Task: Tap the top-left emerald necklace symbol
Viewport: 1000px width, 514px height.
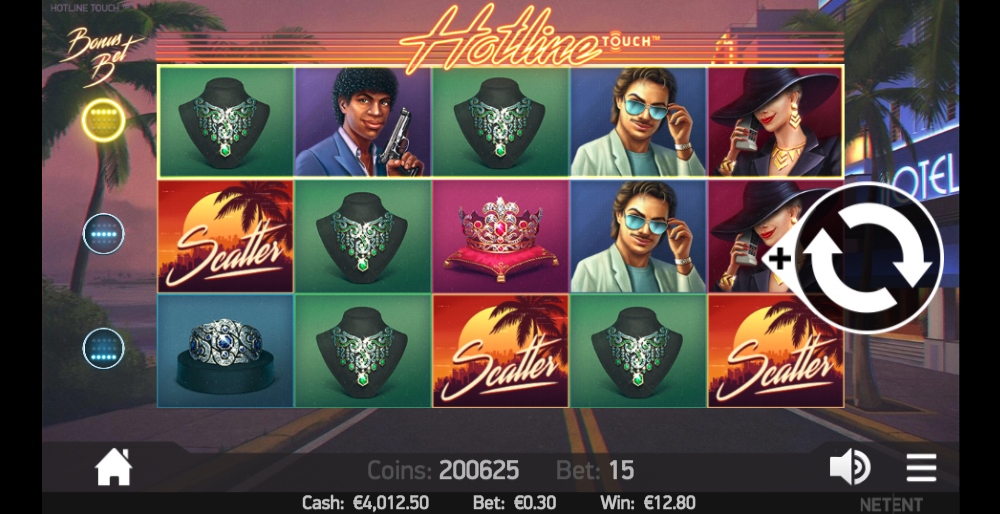Action: point(226,122)
